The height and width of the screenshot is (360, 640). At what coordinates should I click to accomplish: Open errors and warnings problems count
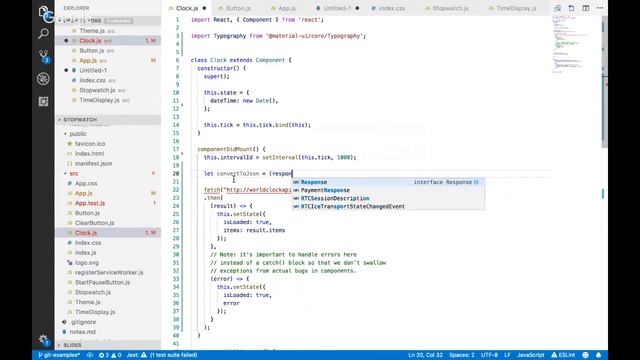pos(110,355)
